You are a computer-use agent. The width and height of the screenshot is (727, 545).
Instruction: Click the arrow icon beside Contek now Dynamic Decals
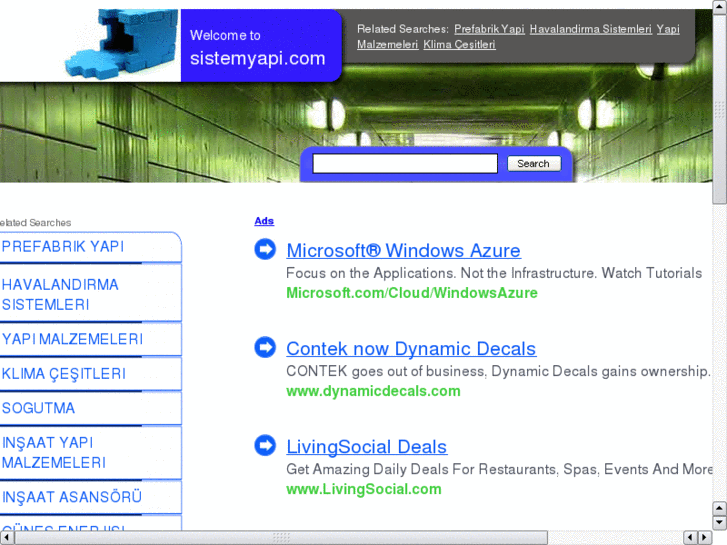point(265,347)
